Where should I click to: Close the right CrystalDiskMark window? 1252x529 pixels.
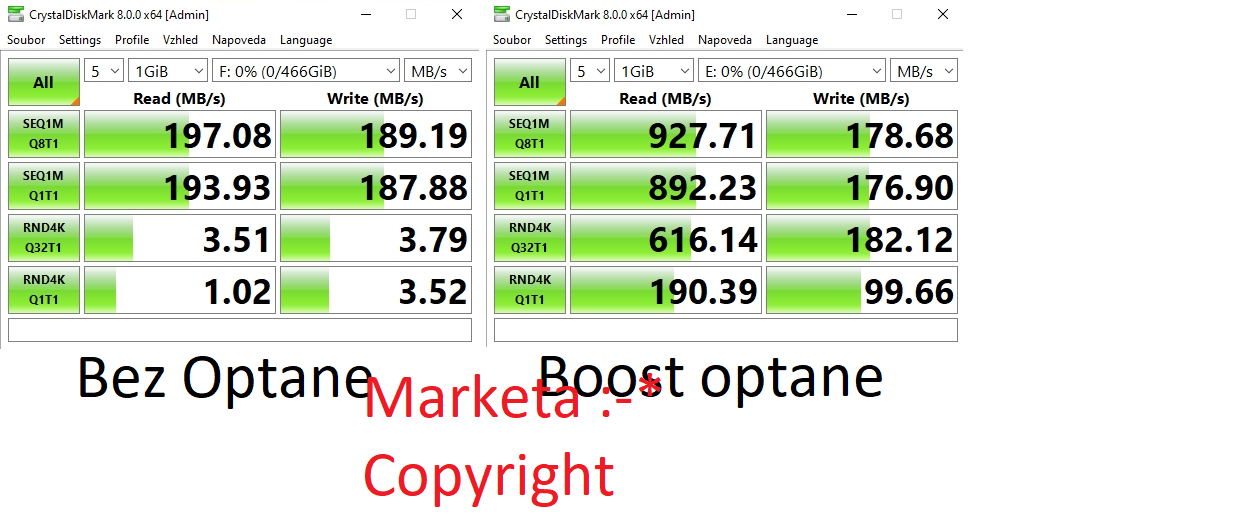click(x=943, y=14)
